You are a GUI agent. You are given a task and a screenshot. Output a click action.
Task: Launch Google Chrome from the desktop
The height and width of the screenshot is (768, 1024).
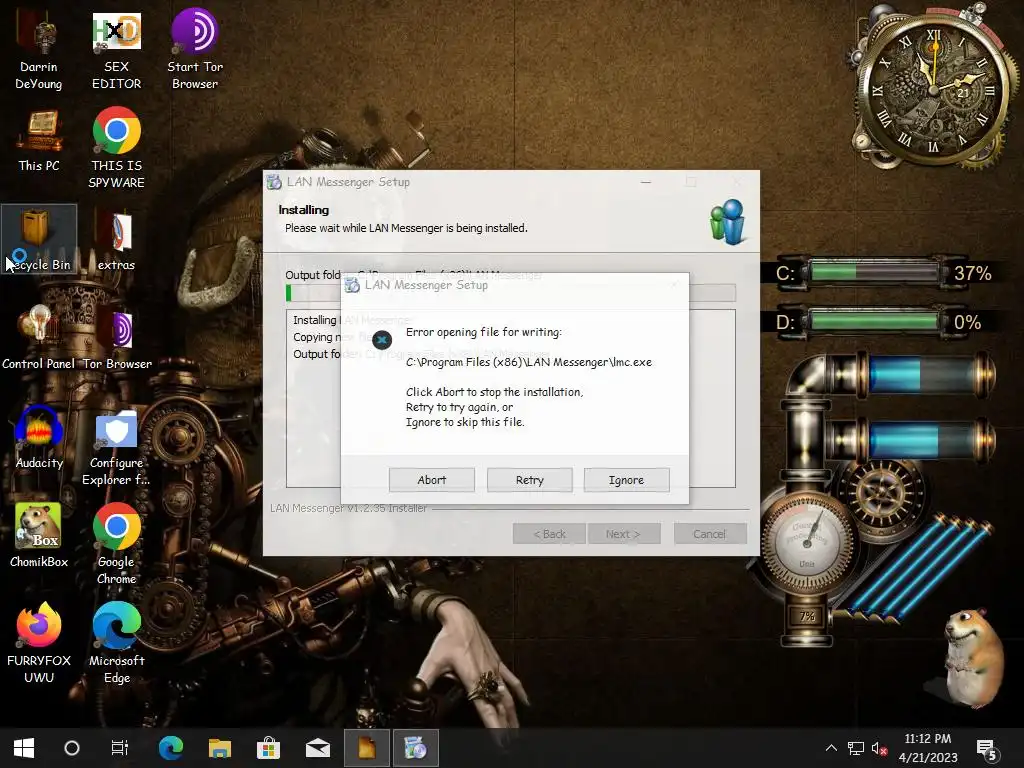click(x=116, y=545)
